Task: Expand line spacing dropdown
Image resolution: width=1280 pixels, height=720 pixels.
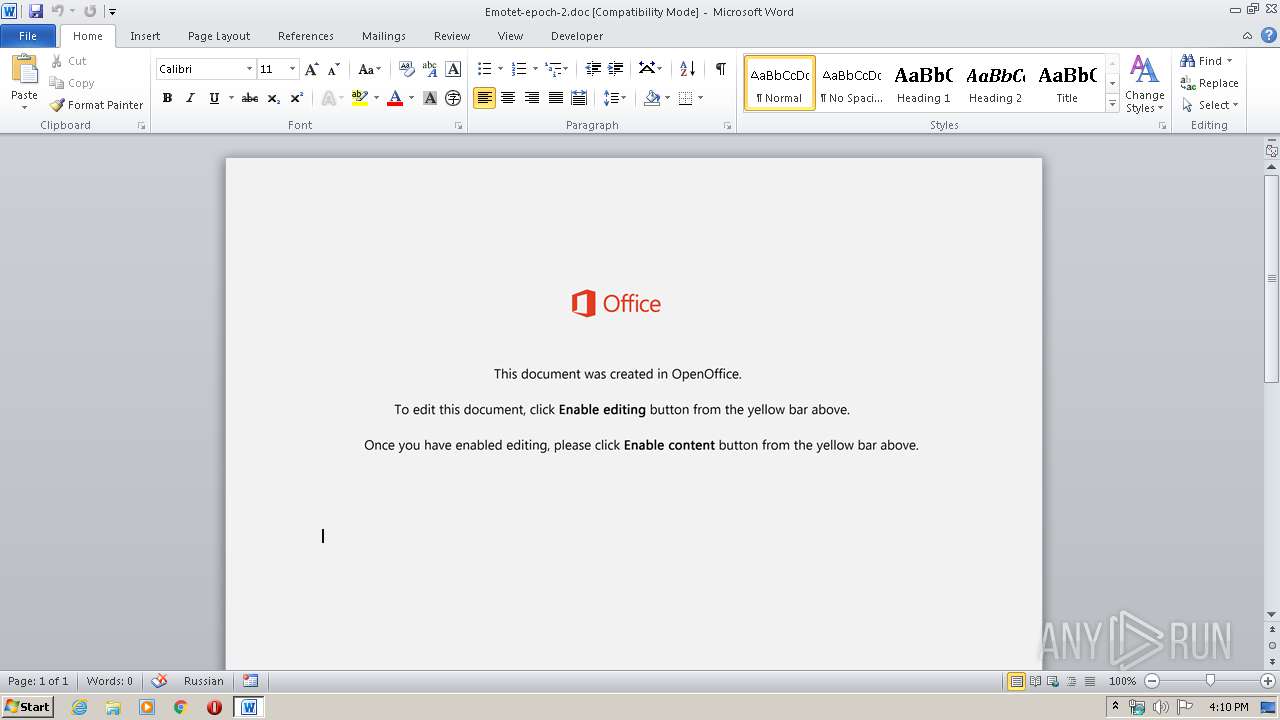Action: click(614, 98)
